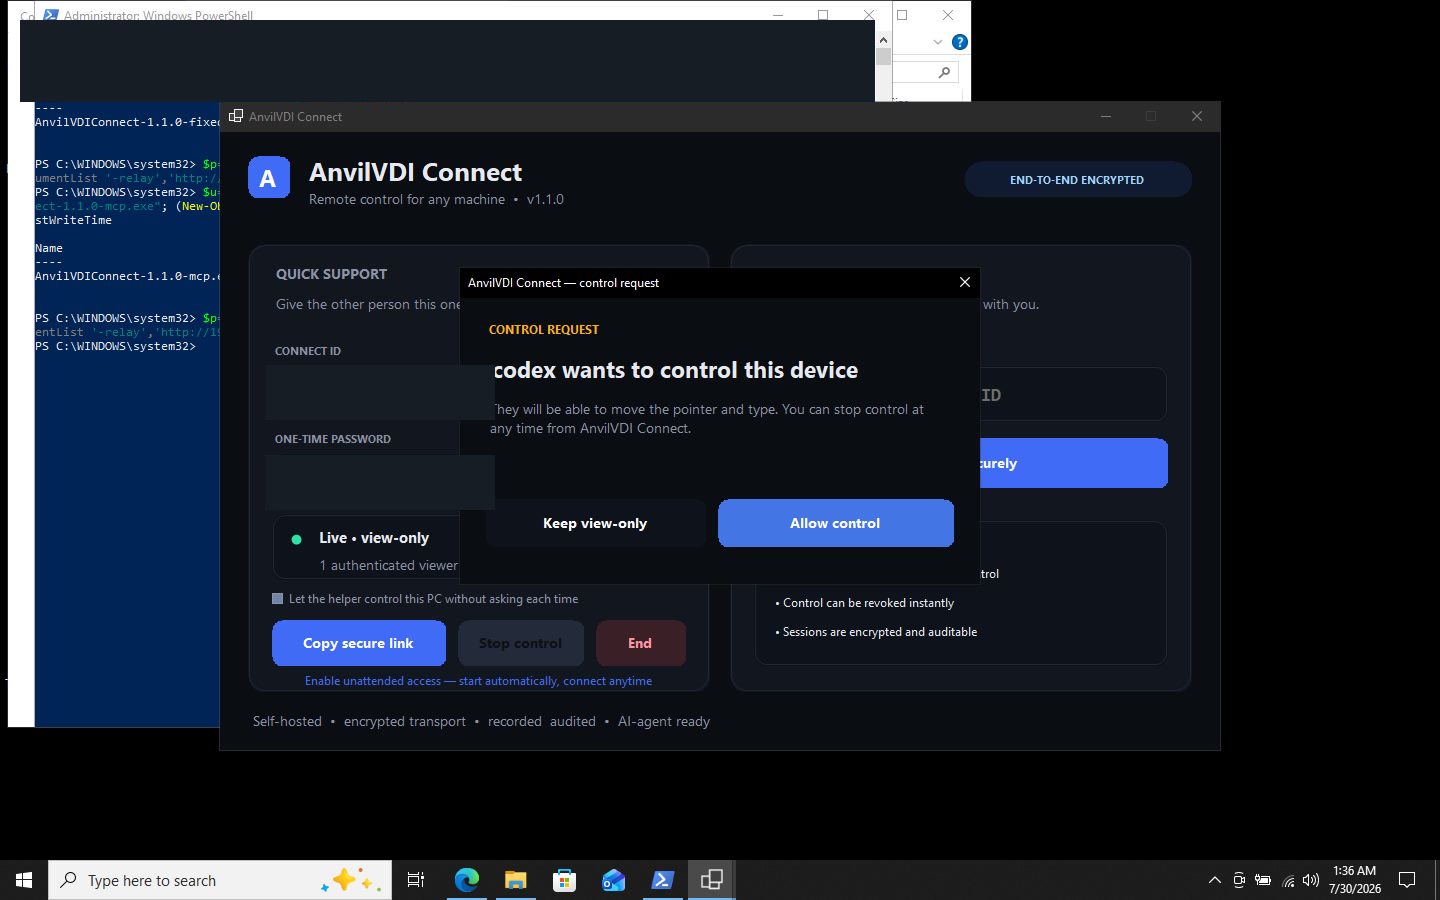This screenshot has width=1440, height=900.
Task: Click the AnvilVDI Connect title bar icon
Action: [236, 116]
